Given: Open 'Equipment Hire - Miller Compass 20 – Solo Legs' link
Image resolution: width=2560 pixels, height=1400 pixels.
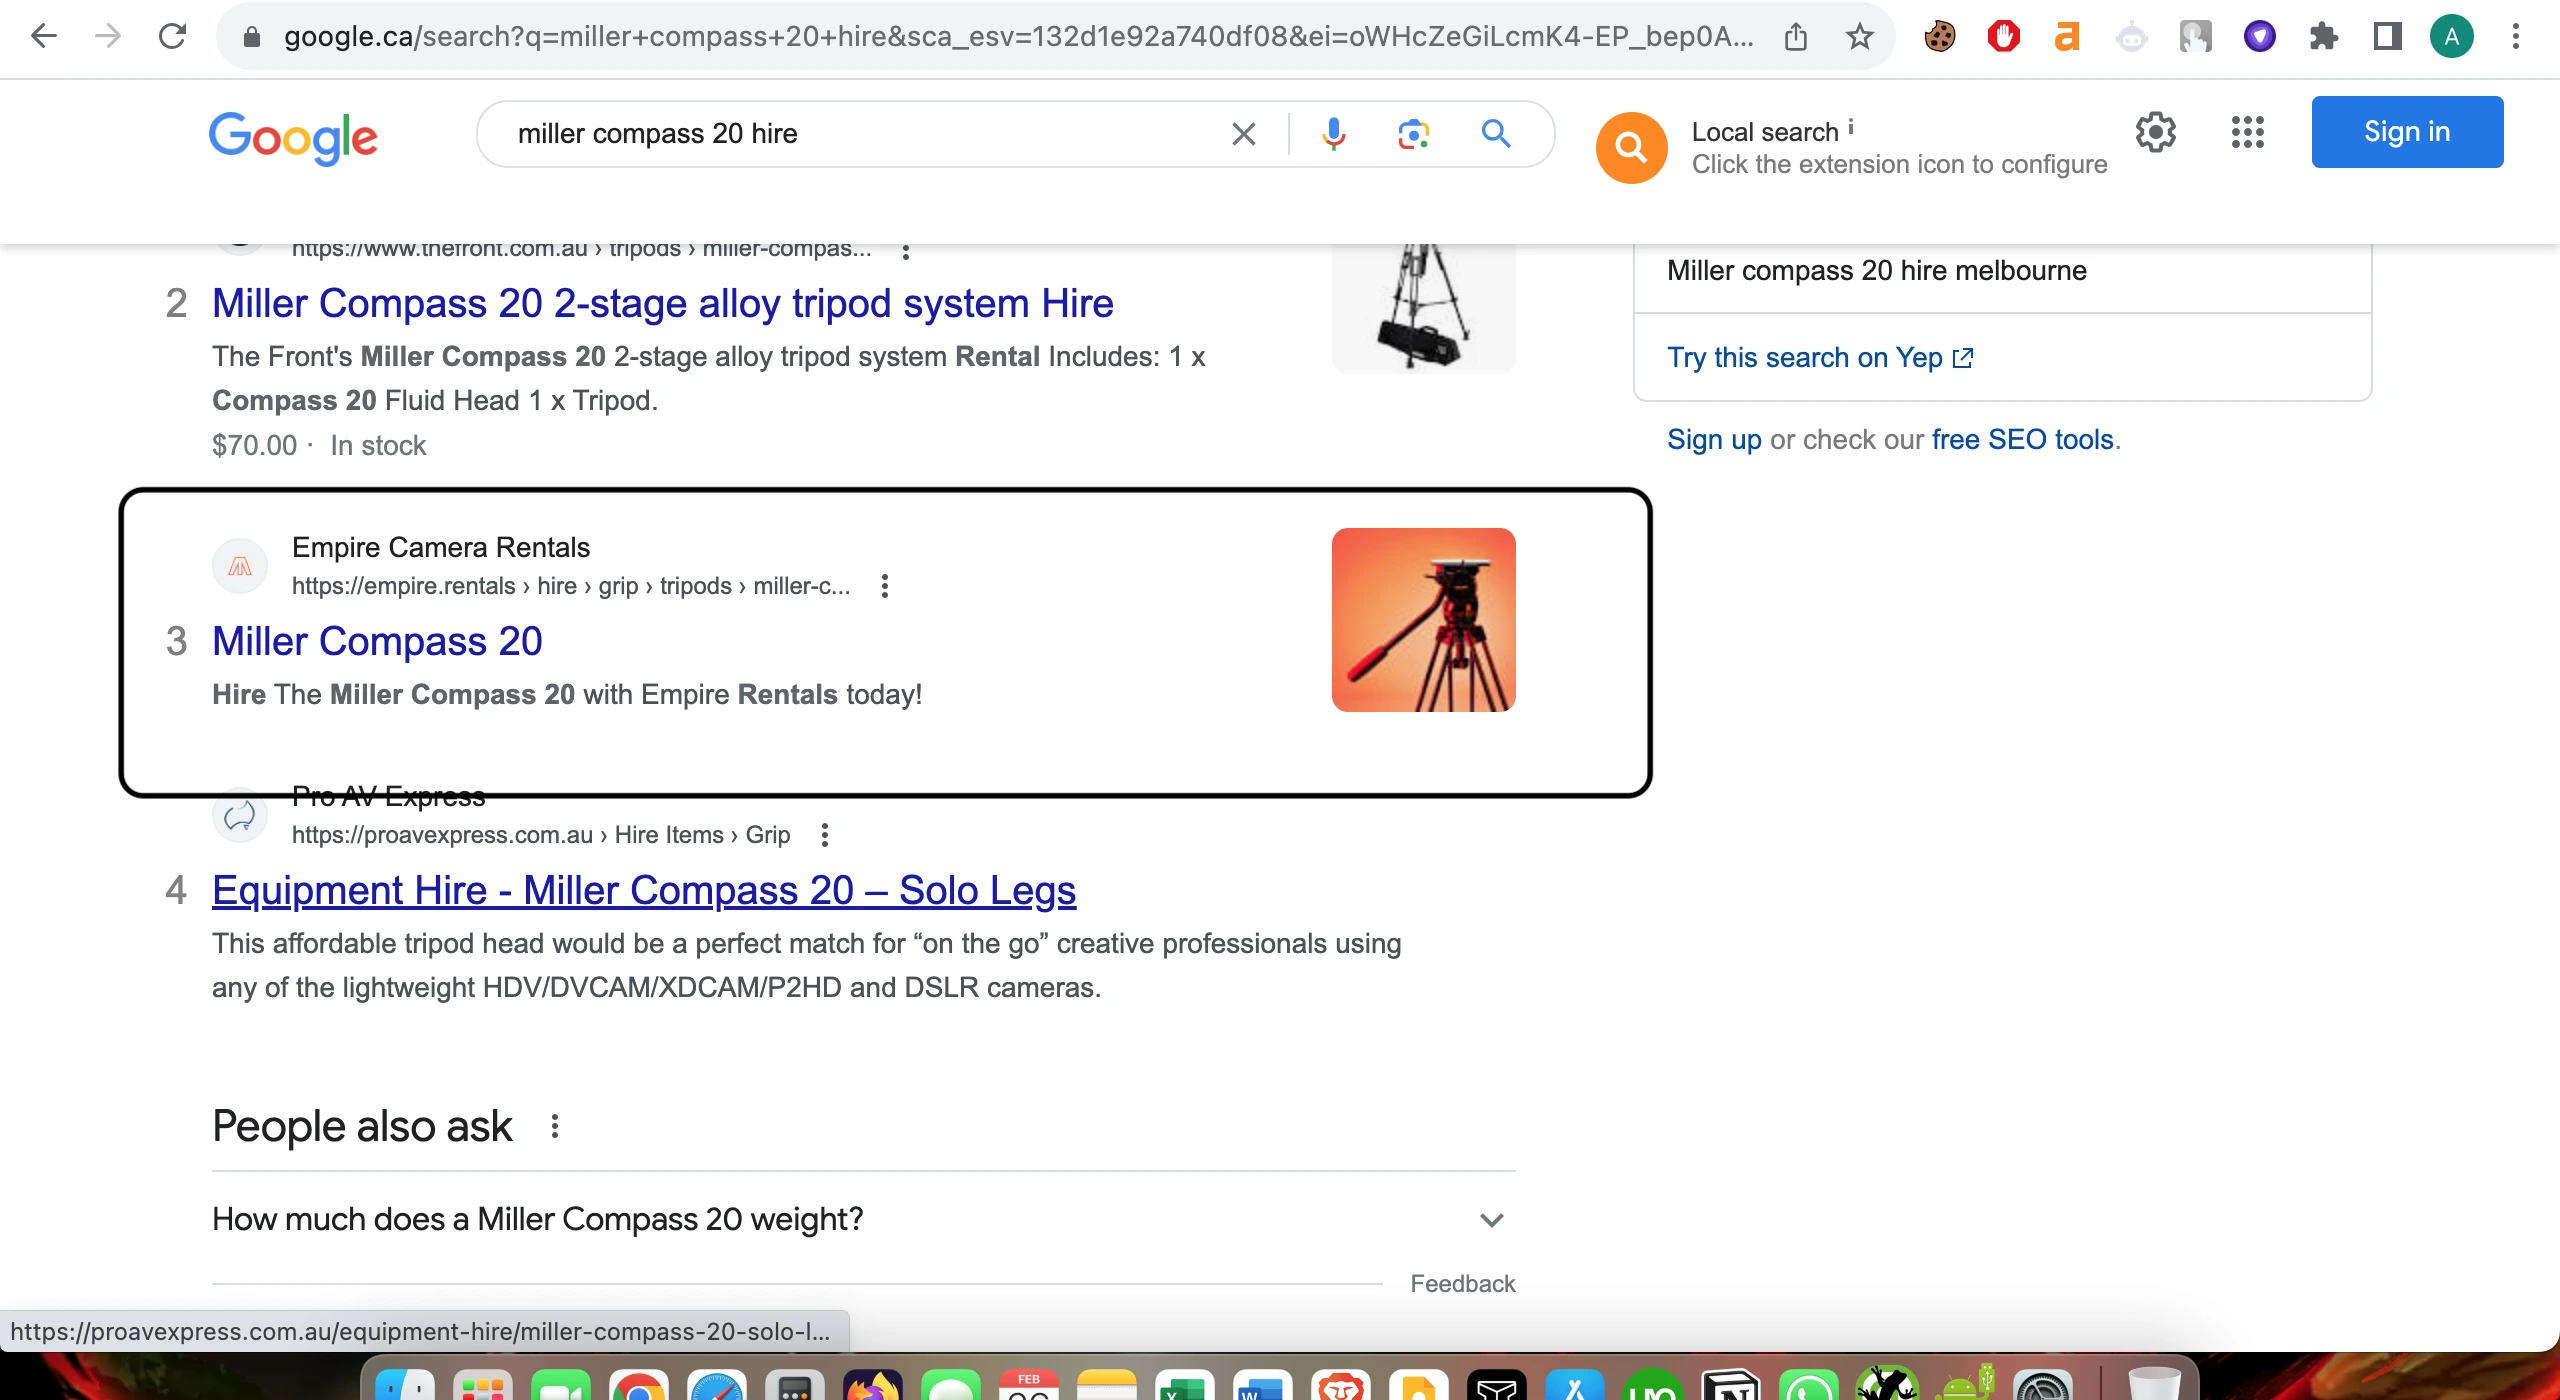Looking at the screenshot, I should [644, 890].
